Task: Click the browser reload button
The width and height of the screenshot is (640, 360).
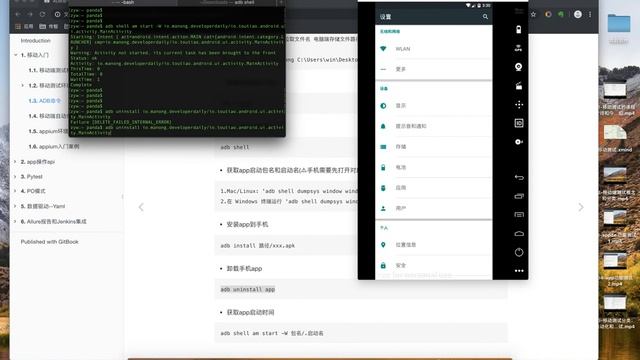Action: pyautogui.click(x=42, y=14)
